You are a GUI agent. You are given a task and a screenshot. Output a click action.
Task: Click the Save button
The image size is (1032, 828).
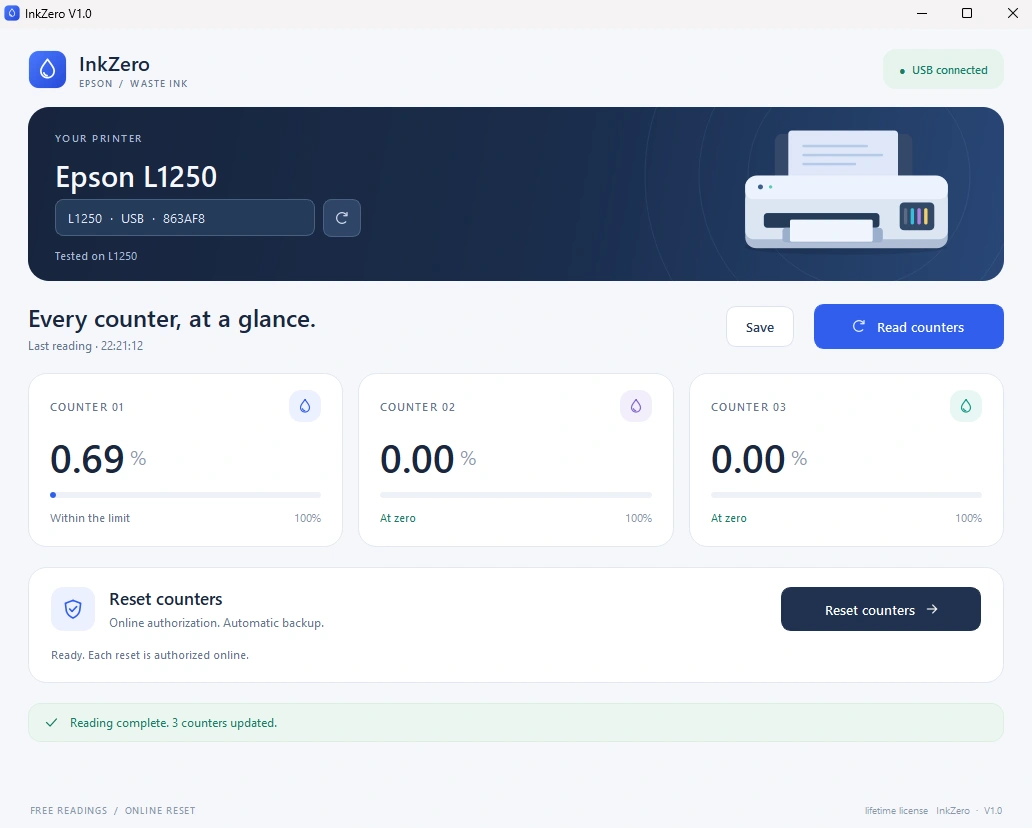point(760,327)
